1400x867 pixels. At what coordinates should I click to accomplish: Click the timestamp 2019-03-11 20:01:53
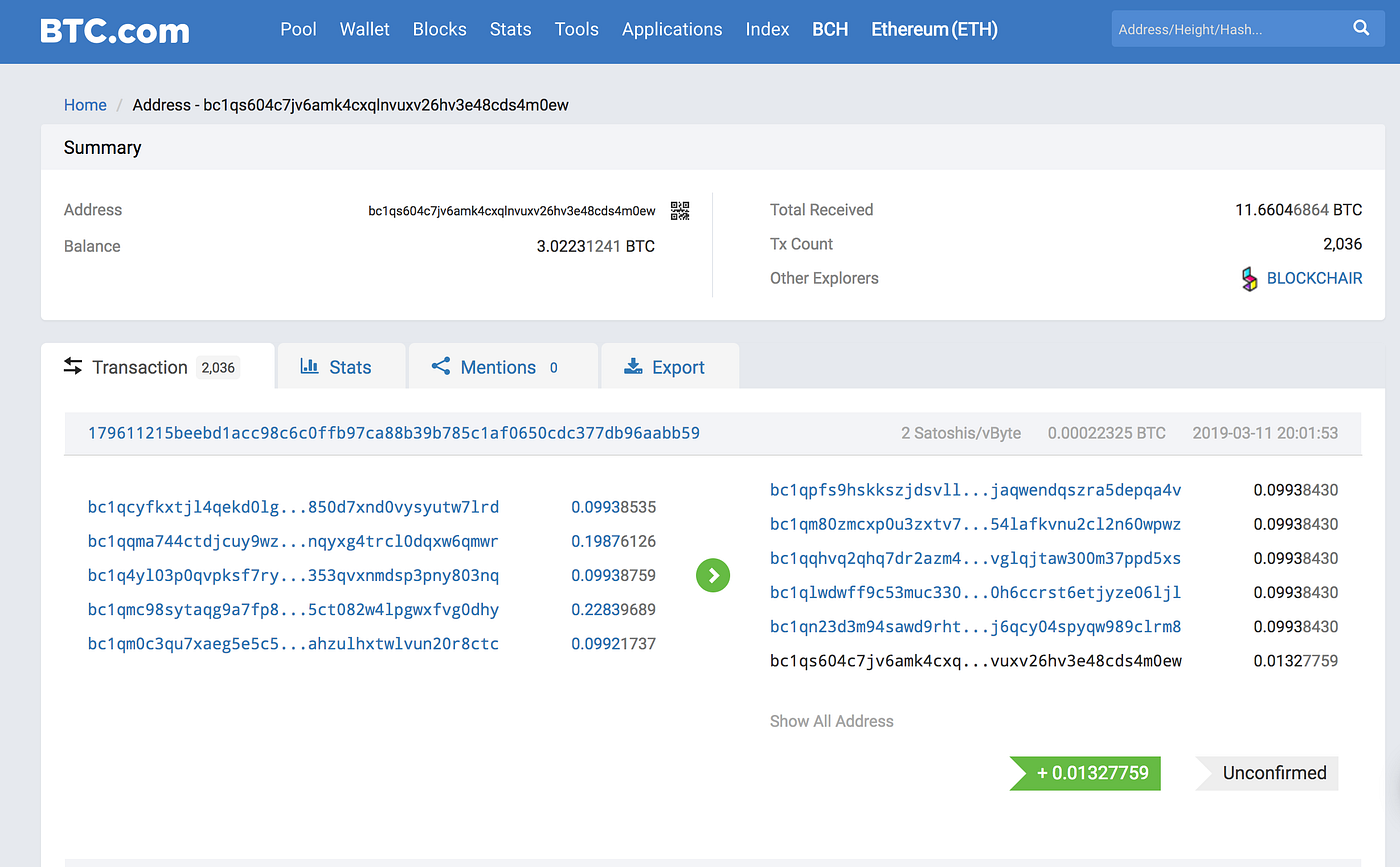(1265, 433)
